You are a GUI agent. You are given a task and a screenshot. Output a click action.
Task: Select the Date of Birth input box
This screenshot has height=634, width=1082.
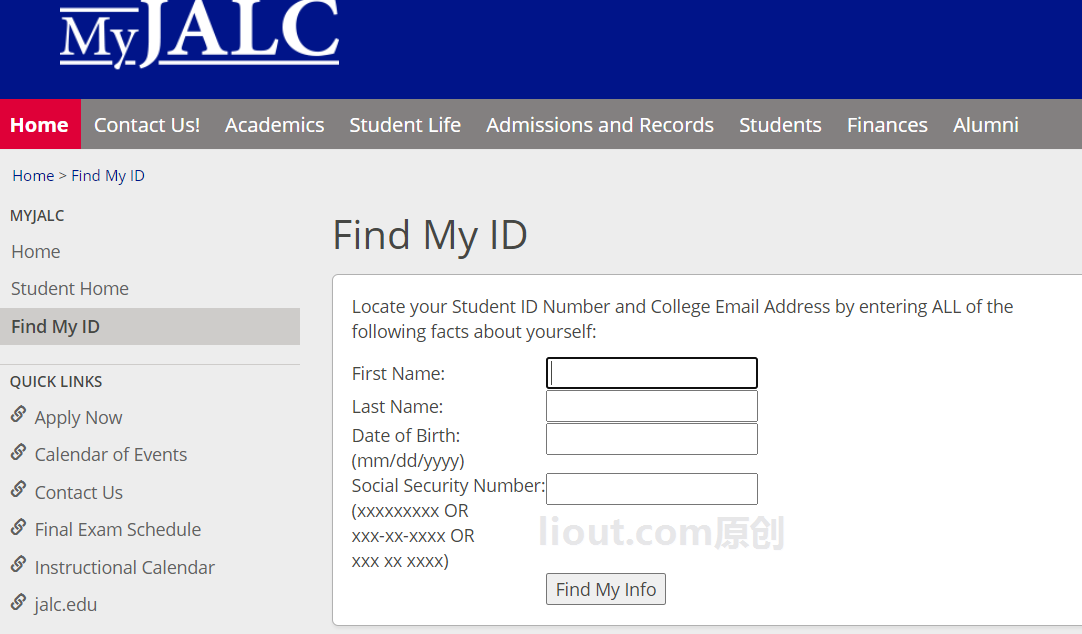651,439
